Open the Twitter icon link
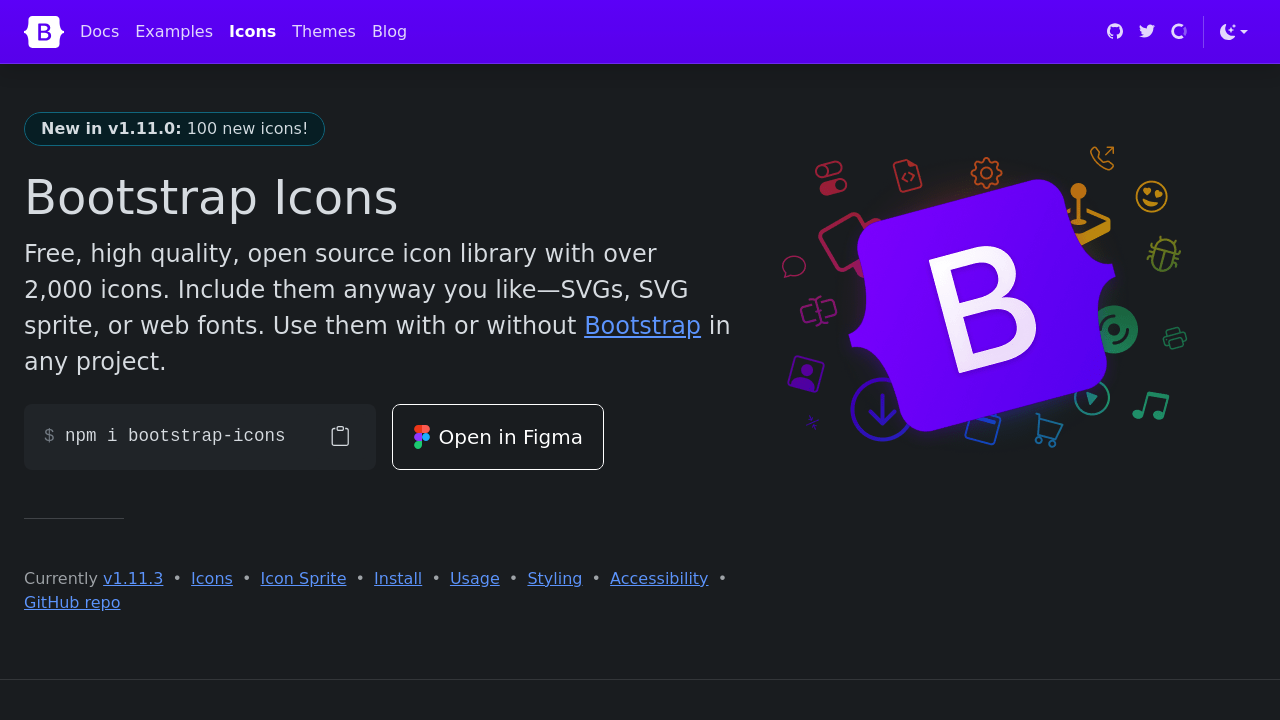This screenshot has height=720, width=1280. click(1147, 32)
